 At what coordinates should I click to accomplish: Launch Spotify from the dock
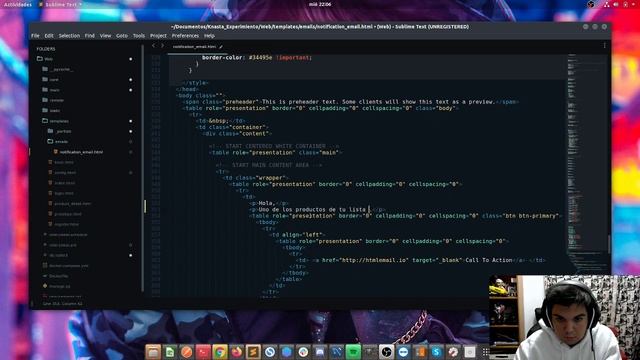tap(353, 351)
